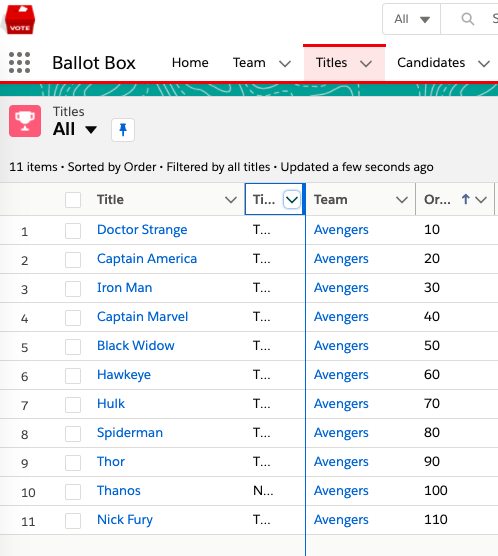The height and width of the screenshot is (556, 498).
Task: Expand the Team tab chevron menu
Action: tap(285, 63)
